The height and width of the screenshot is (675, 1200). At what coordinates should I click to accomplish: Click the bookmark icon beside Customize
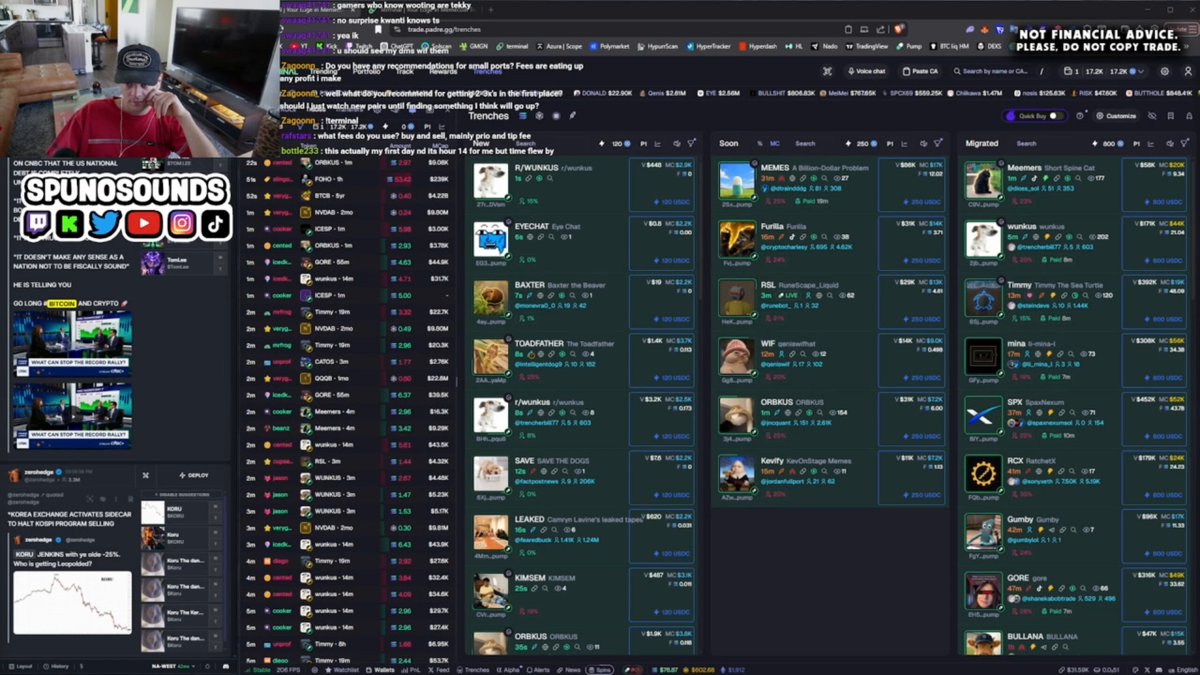[1170, 116]
